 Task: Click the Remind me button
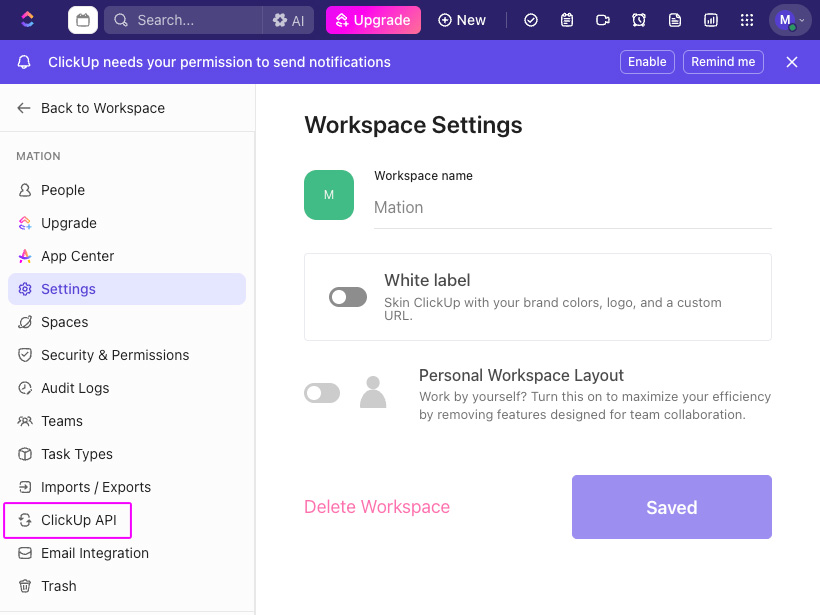723,62
